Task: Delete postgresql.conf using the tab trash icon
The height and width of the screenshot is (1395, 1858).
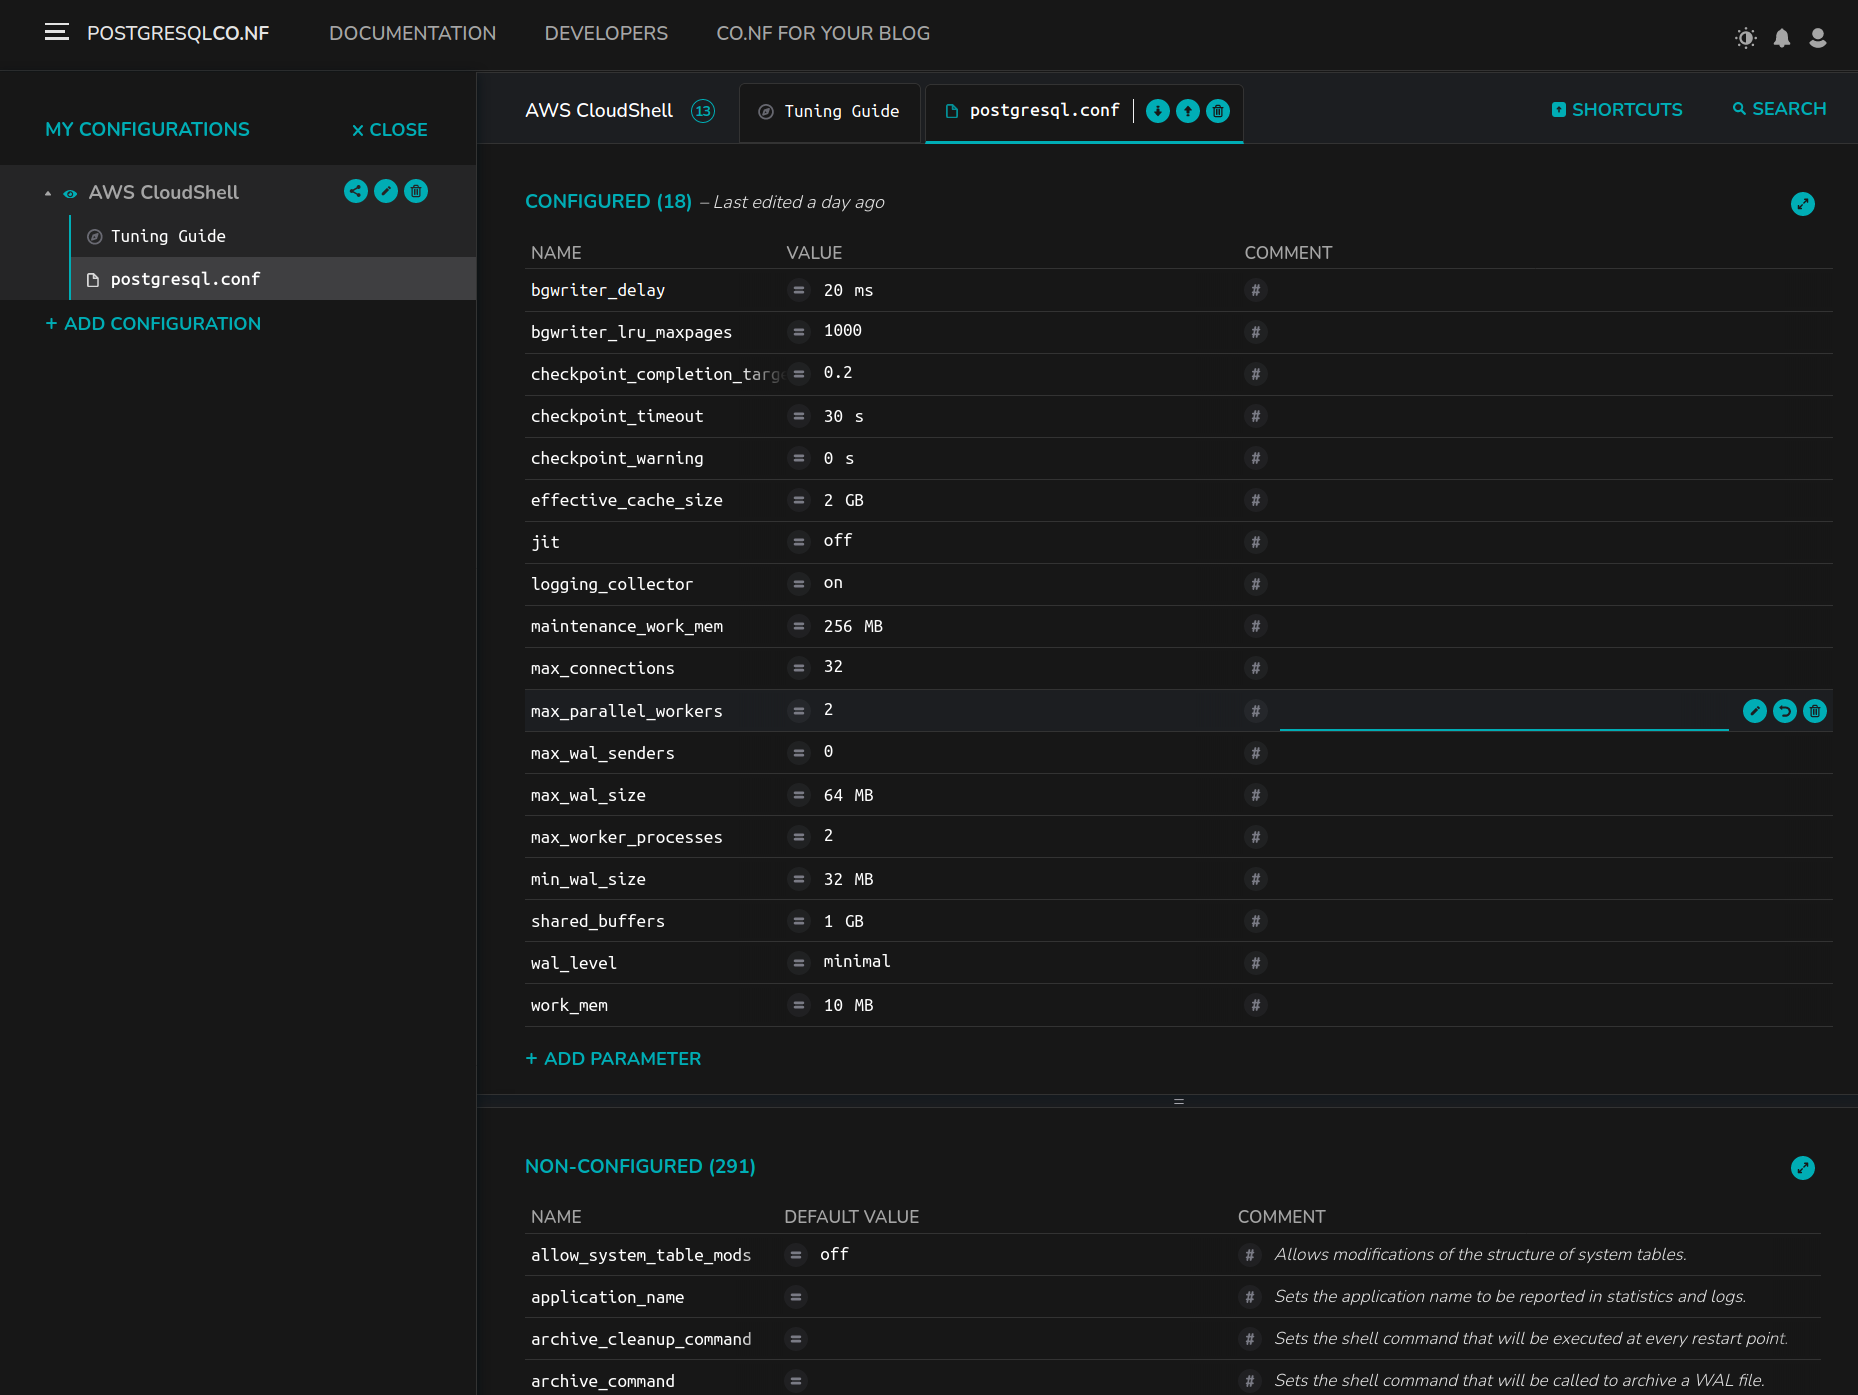Action: coord(1217,111)
